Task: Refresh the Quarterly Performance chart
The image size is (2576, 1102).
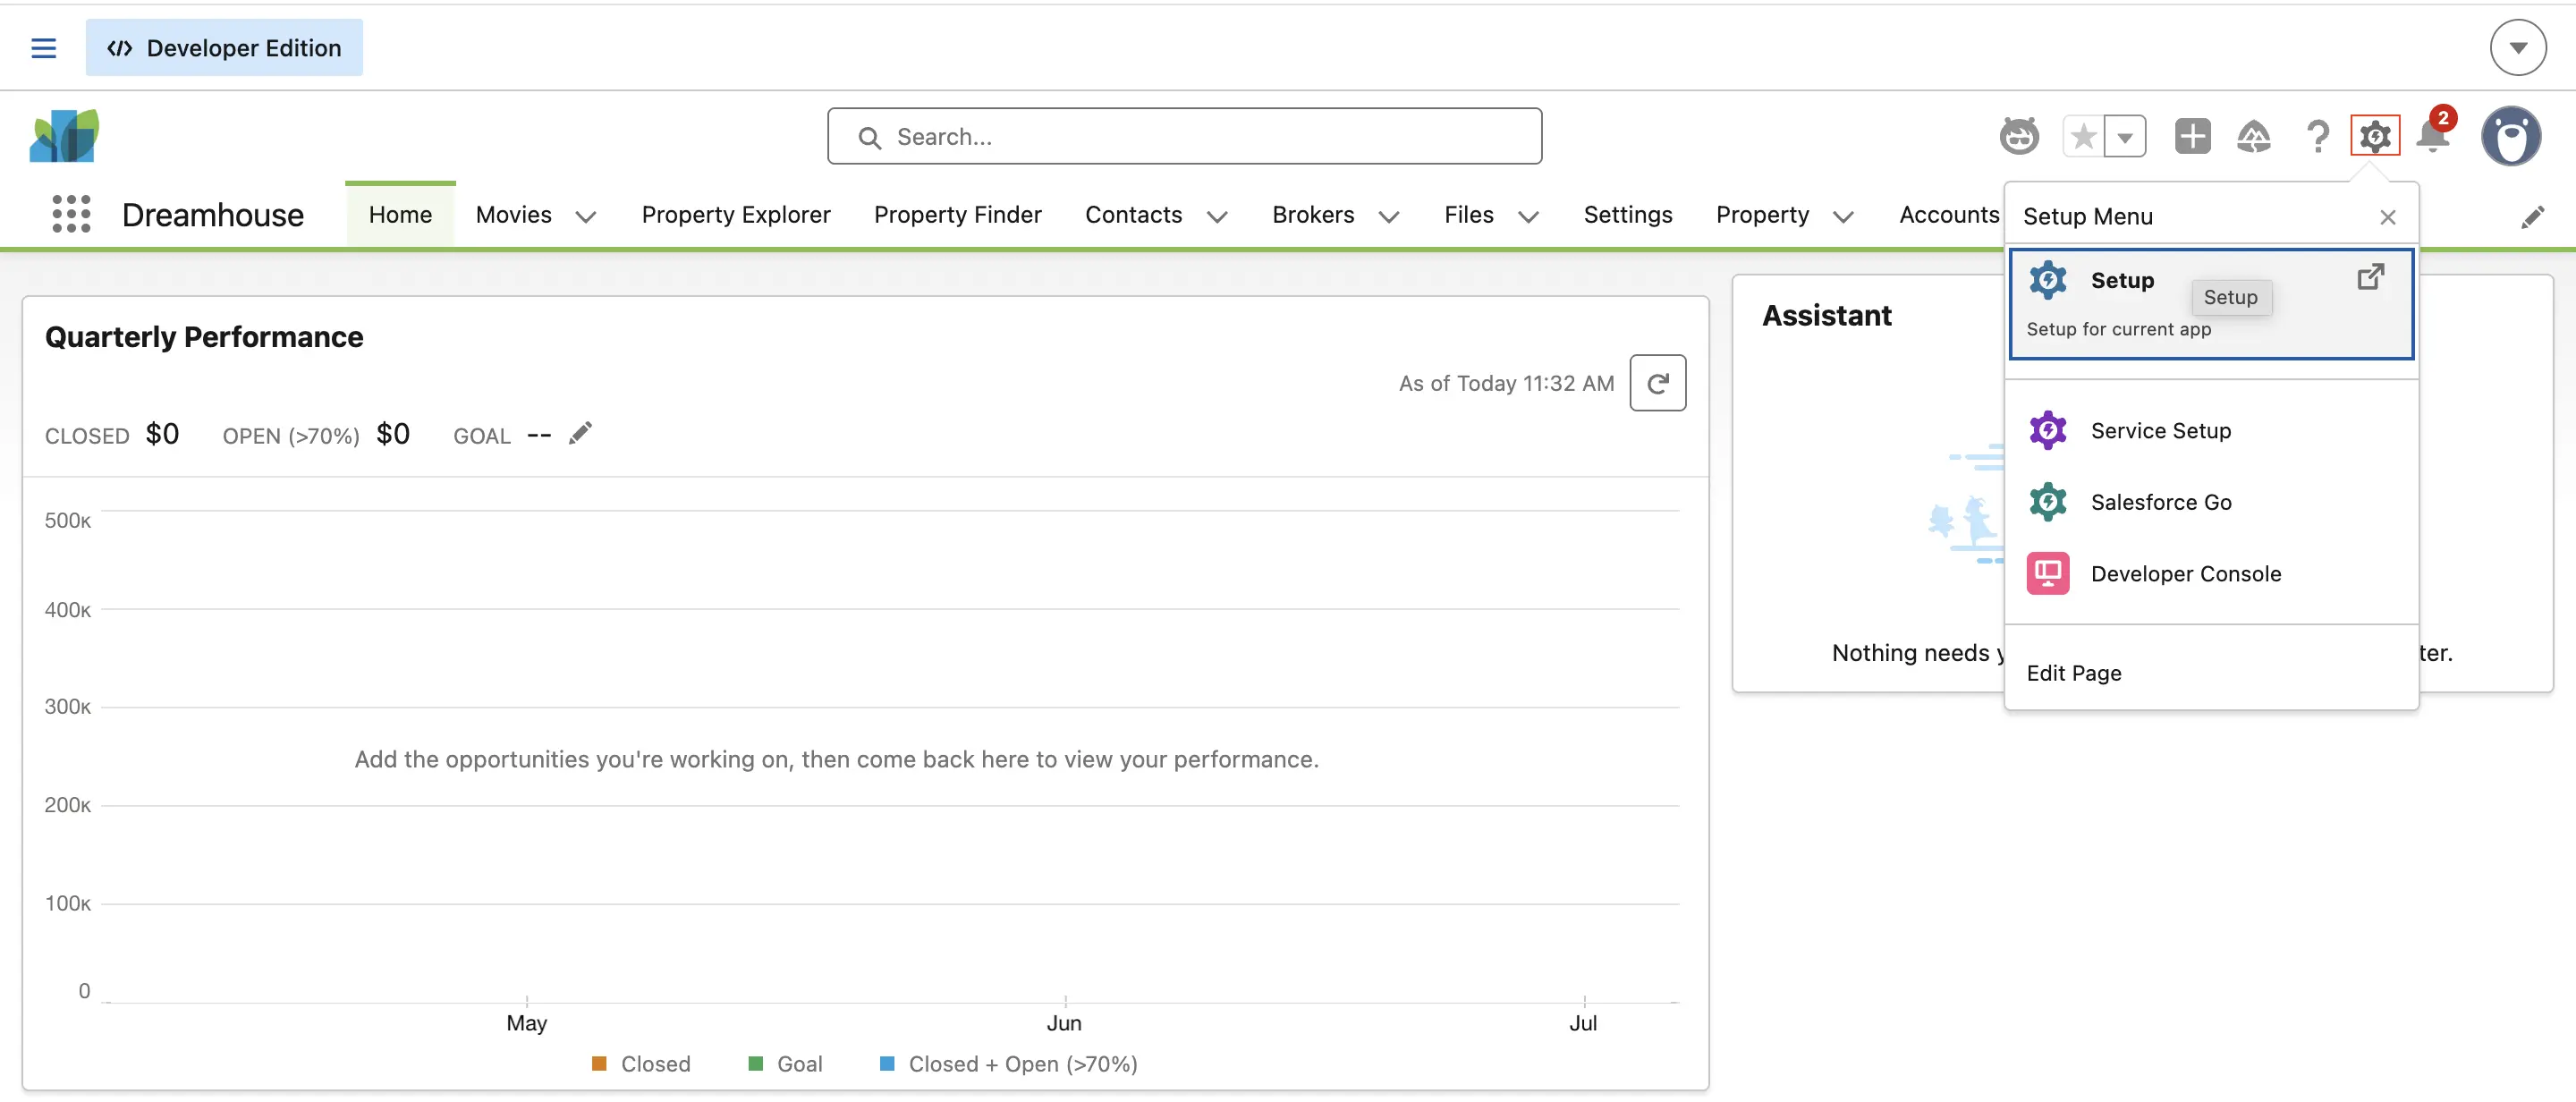Action: coord(1659,383)
